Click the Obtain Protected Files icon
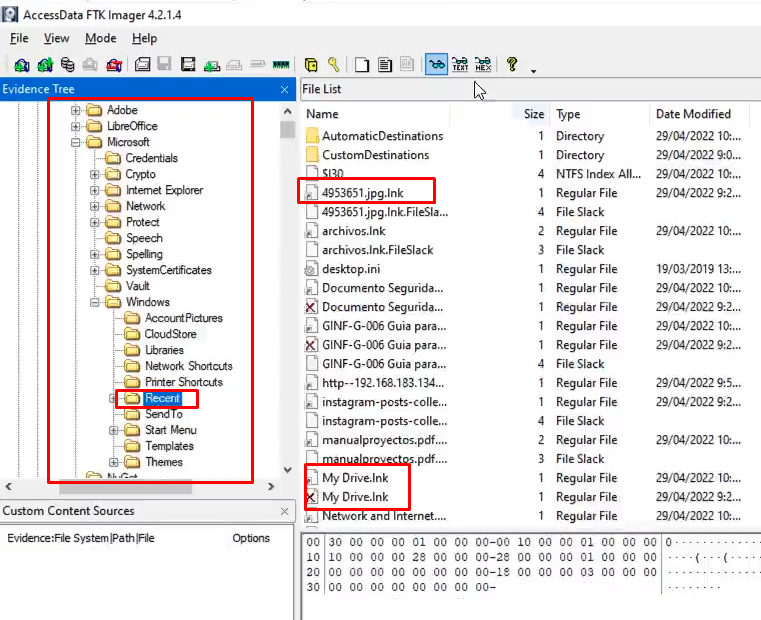The height and width of the screenshot is (620, 761). (x=311, y=65)
